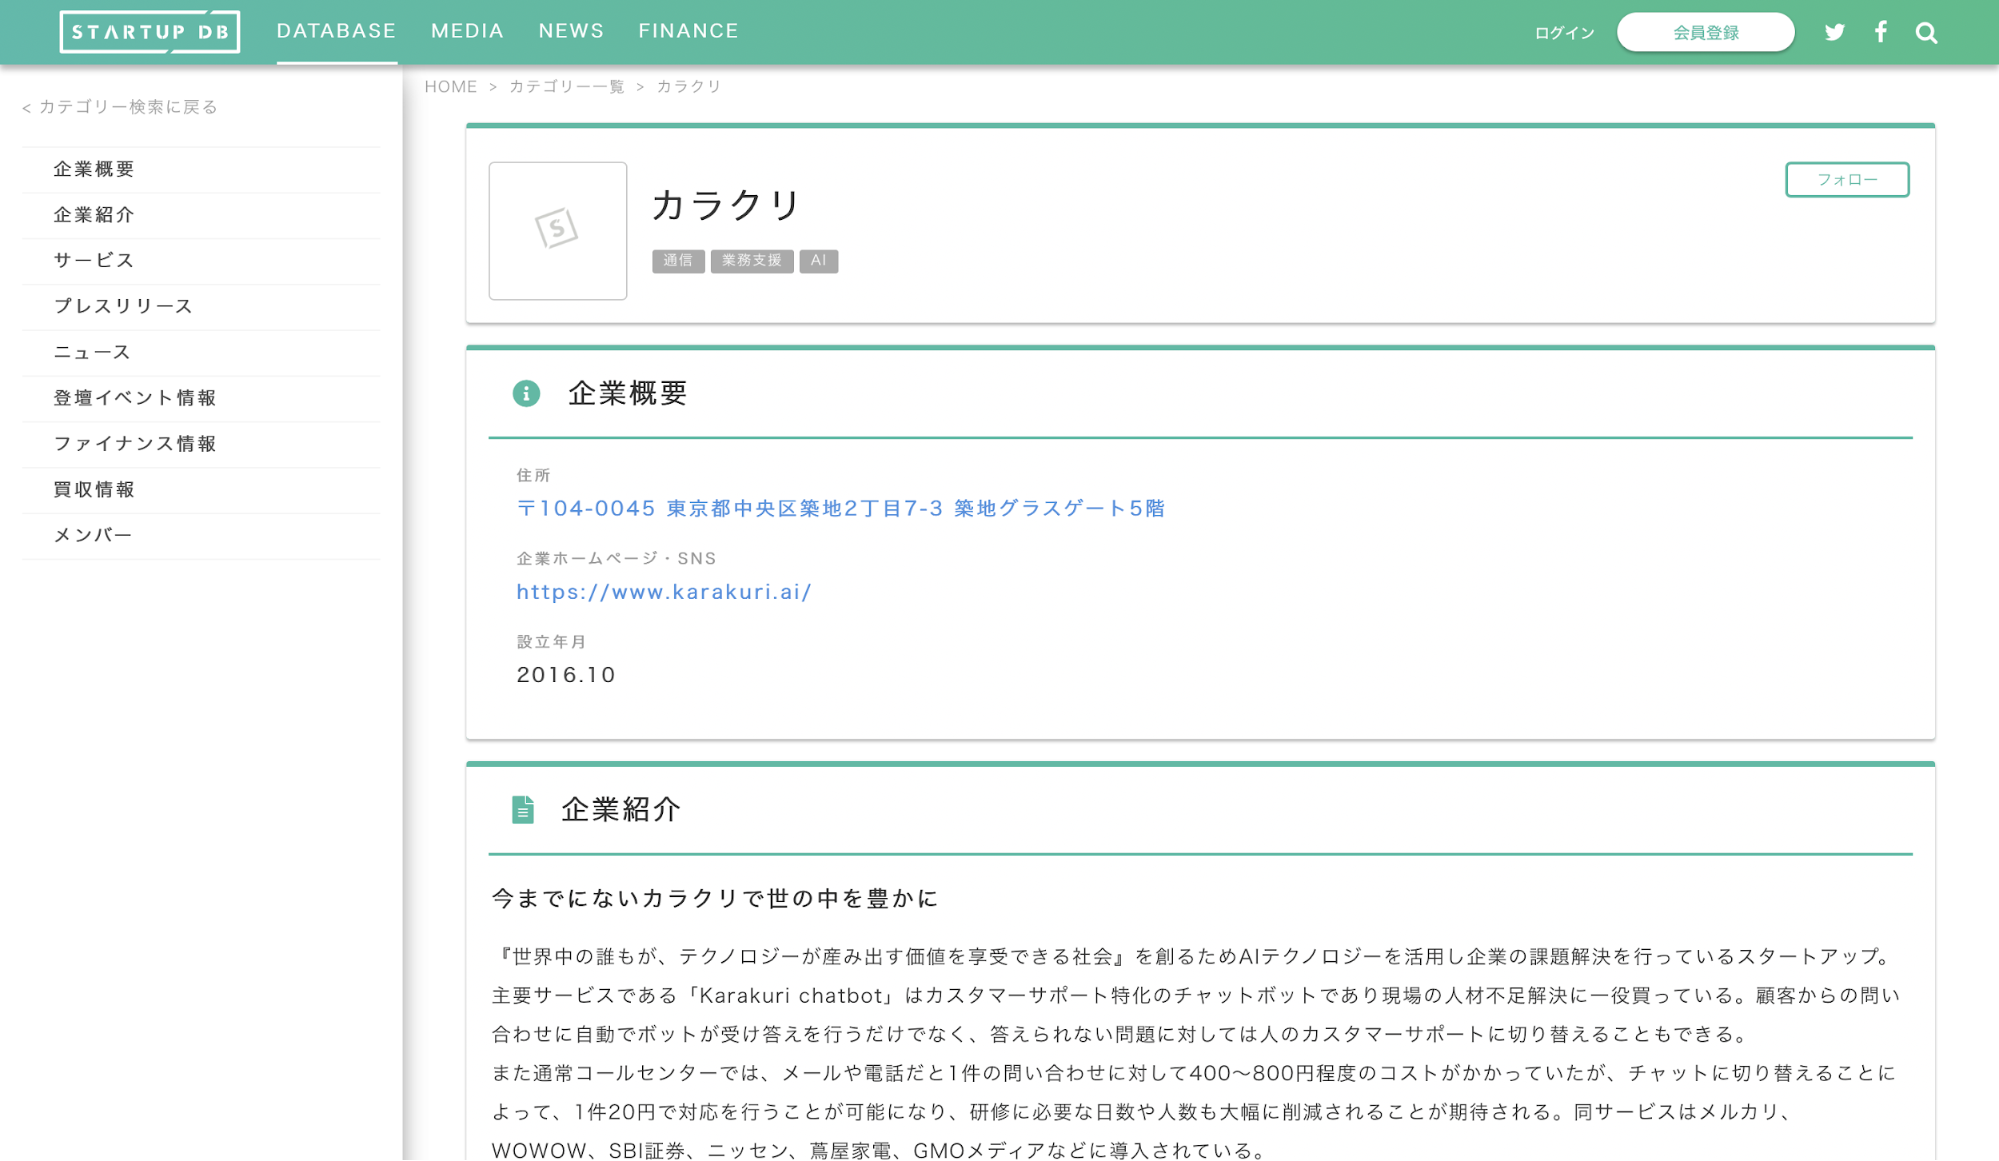1999x1161 pixels.
Task: Click the search magnifier icon
Action: 1926,33
